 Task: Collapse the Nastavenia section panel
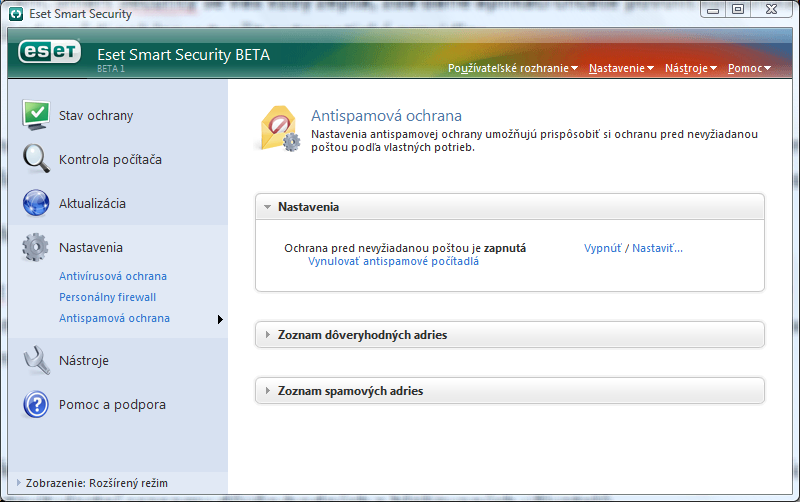268,207
